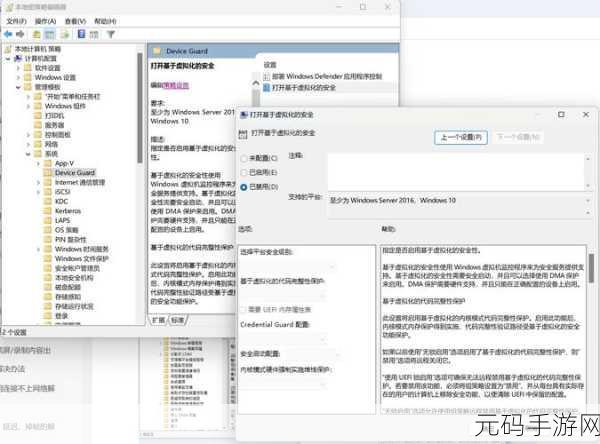Select the 未配置(C) radio button
The height and width of the screenshot is (444, 600).
click(243, 158)
